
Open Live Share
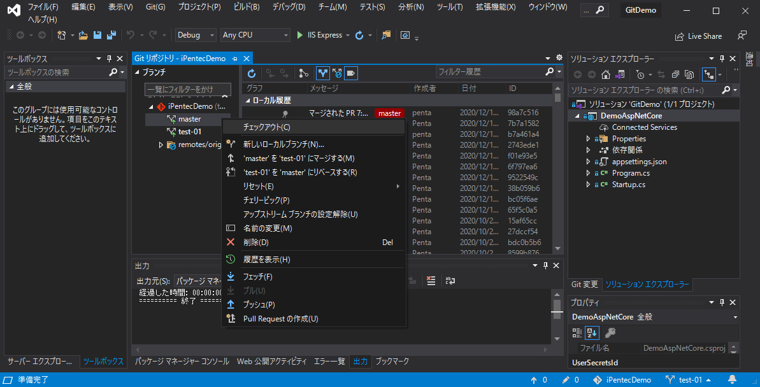pyautogui.click(x=698, y=36)
